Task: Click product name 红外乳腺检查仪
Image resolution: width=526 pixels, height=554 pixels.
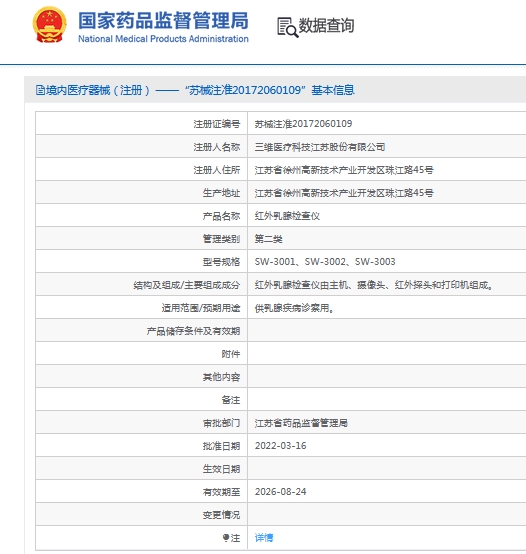Action: (287, 216)
